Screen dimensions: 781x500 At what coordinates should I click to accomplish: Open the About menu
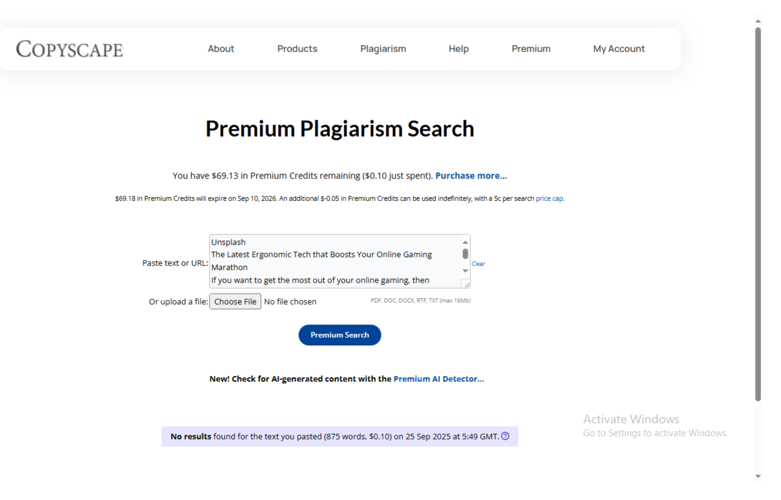221,49
